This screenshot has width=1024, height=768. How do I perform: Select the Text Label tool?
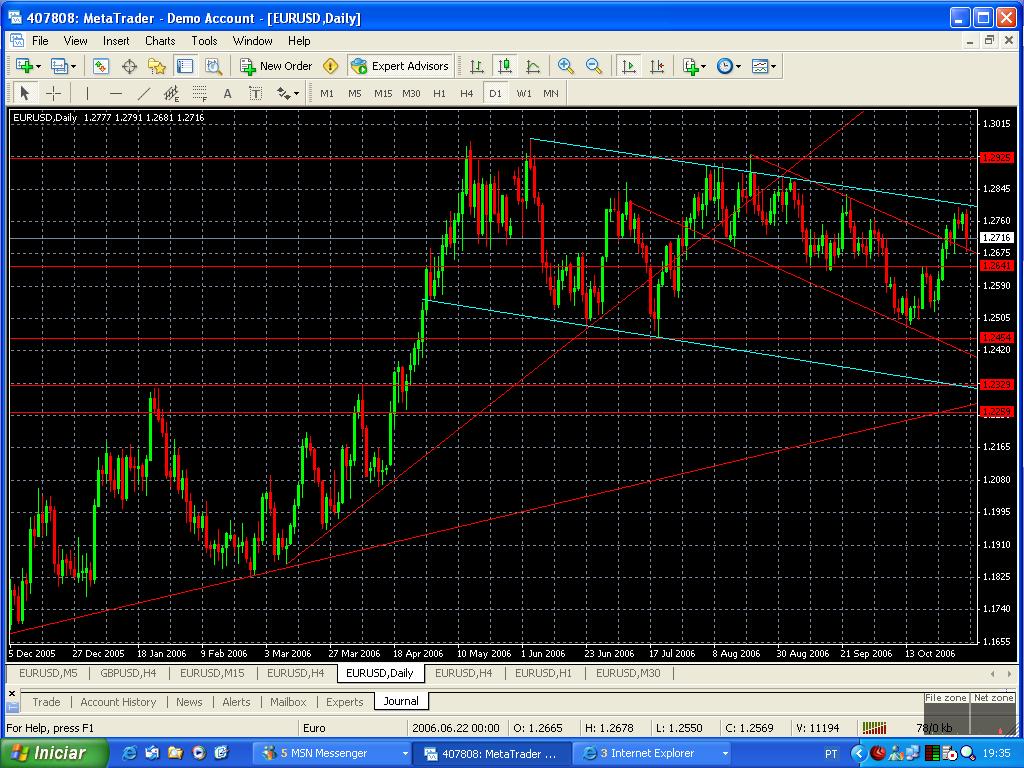tap(254, 93)
